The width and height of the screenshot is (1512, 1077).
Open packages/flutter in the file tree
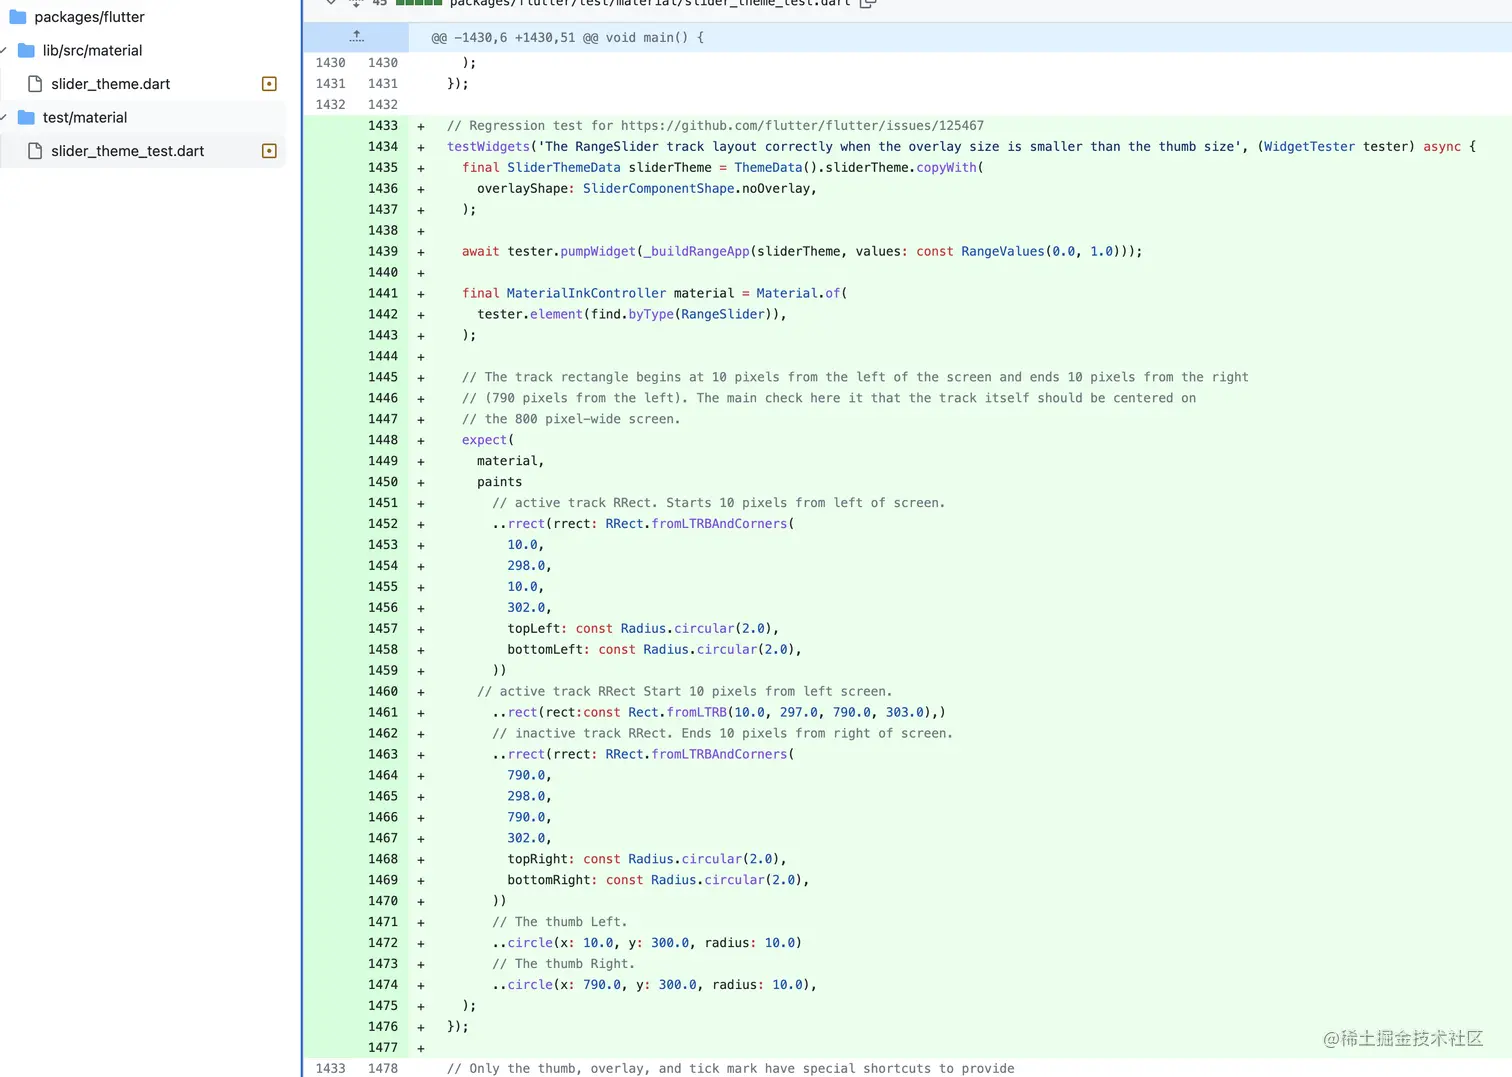[x=89, y=17]
